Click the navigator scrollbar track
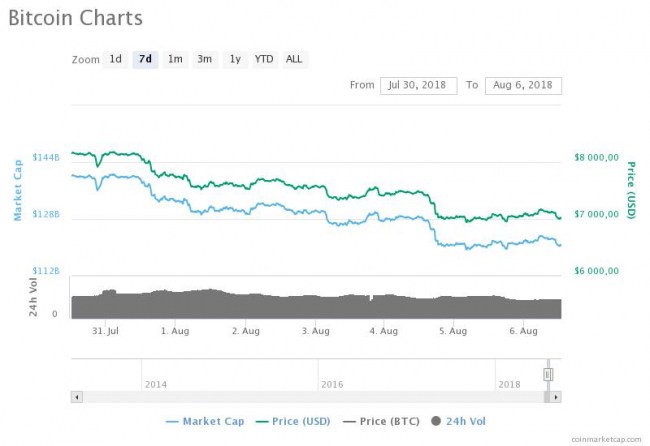 coord(300,397)
